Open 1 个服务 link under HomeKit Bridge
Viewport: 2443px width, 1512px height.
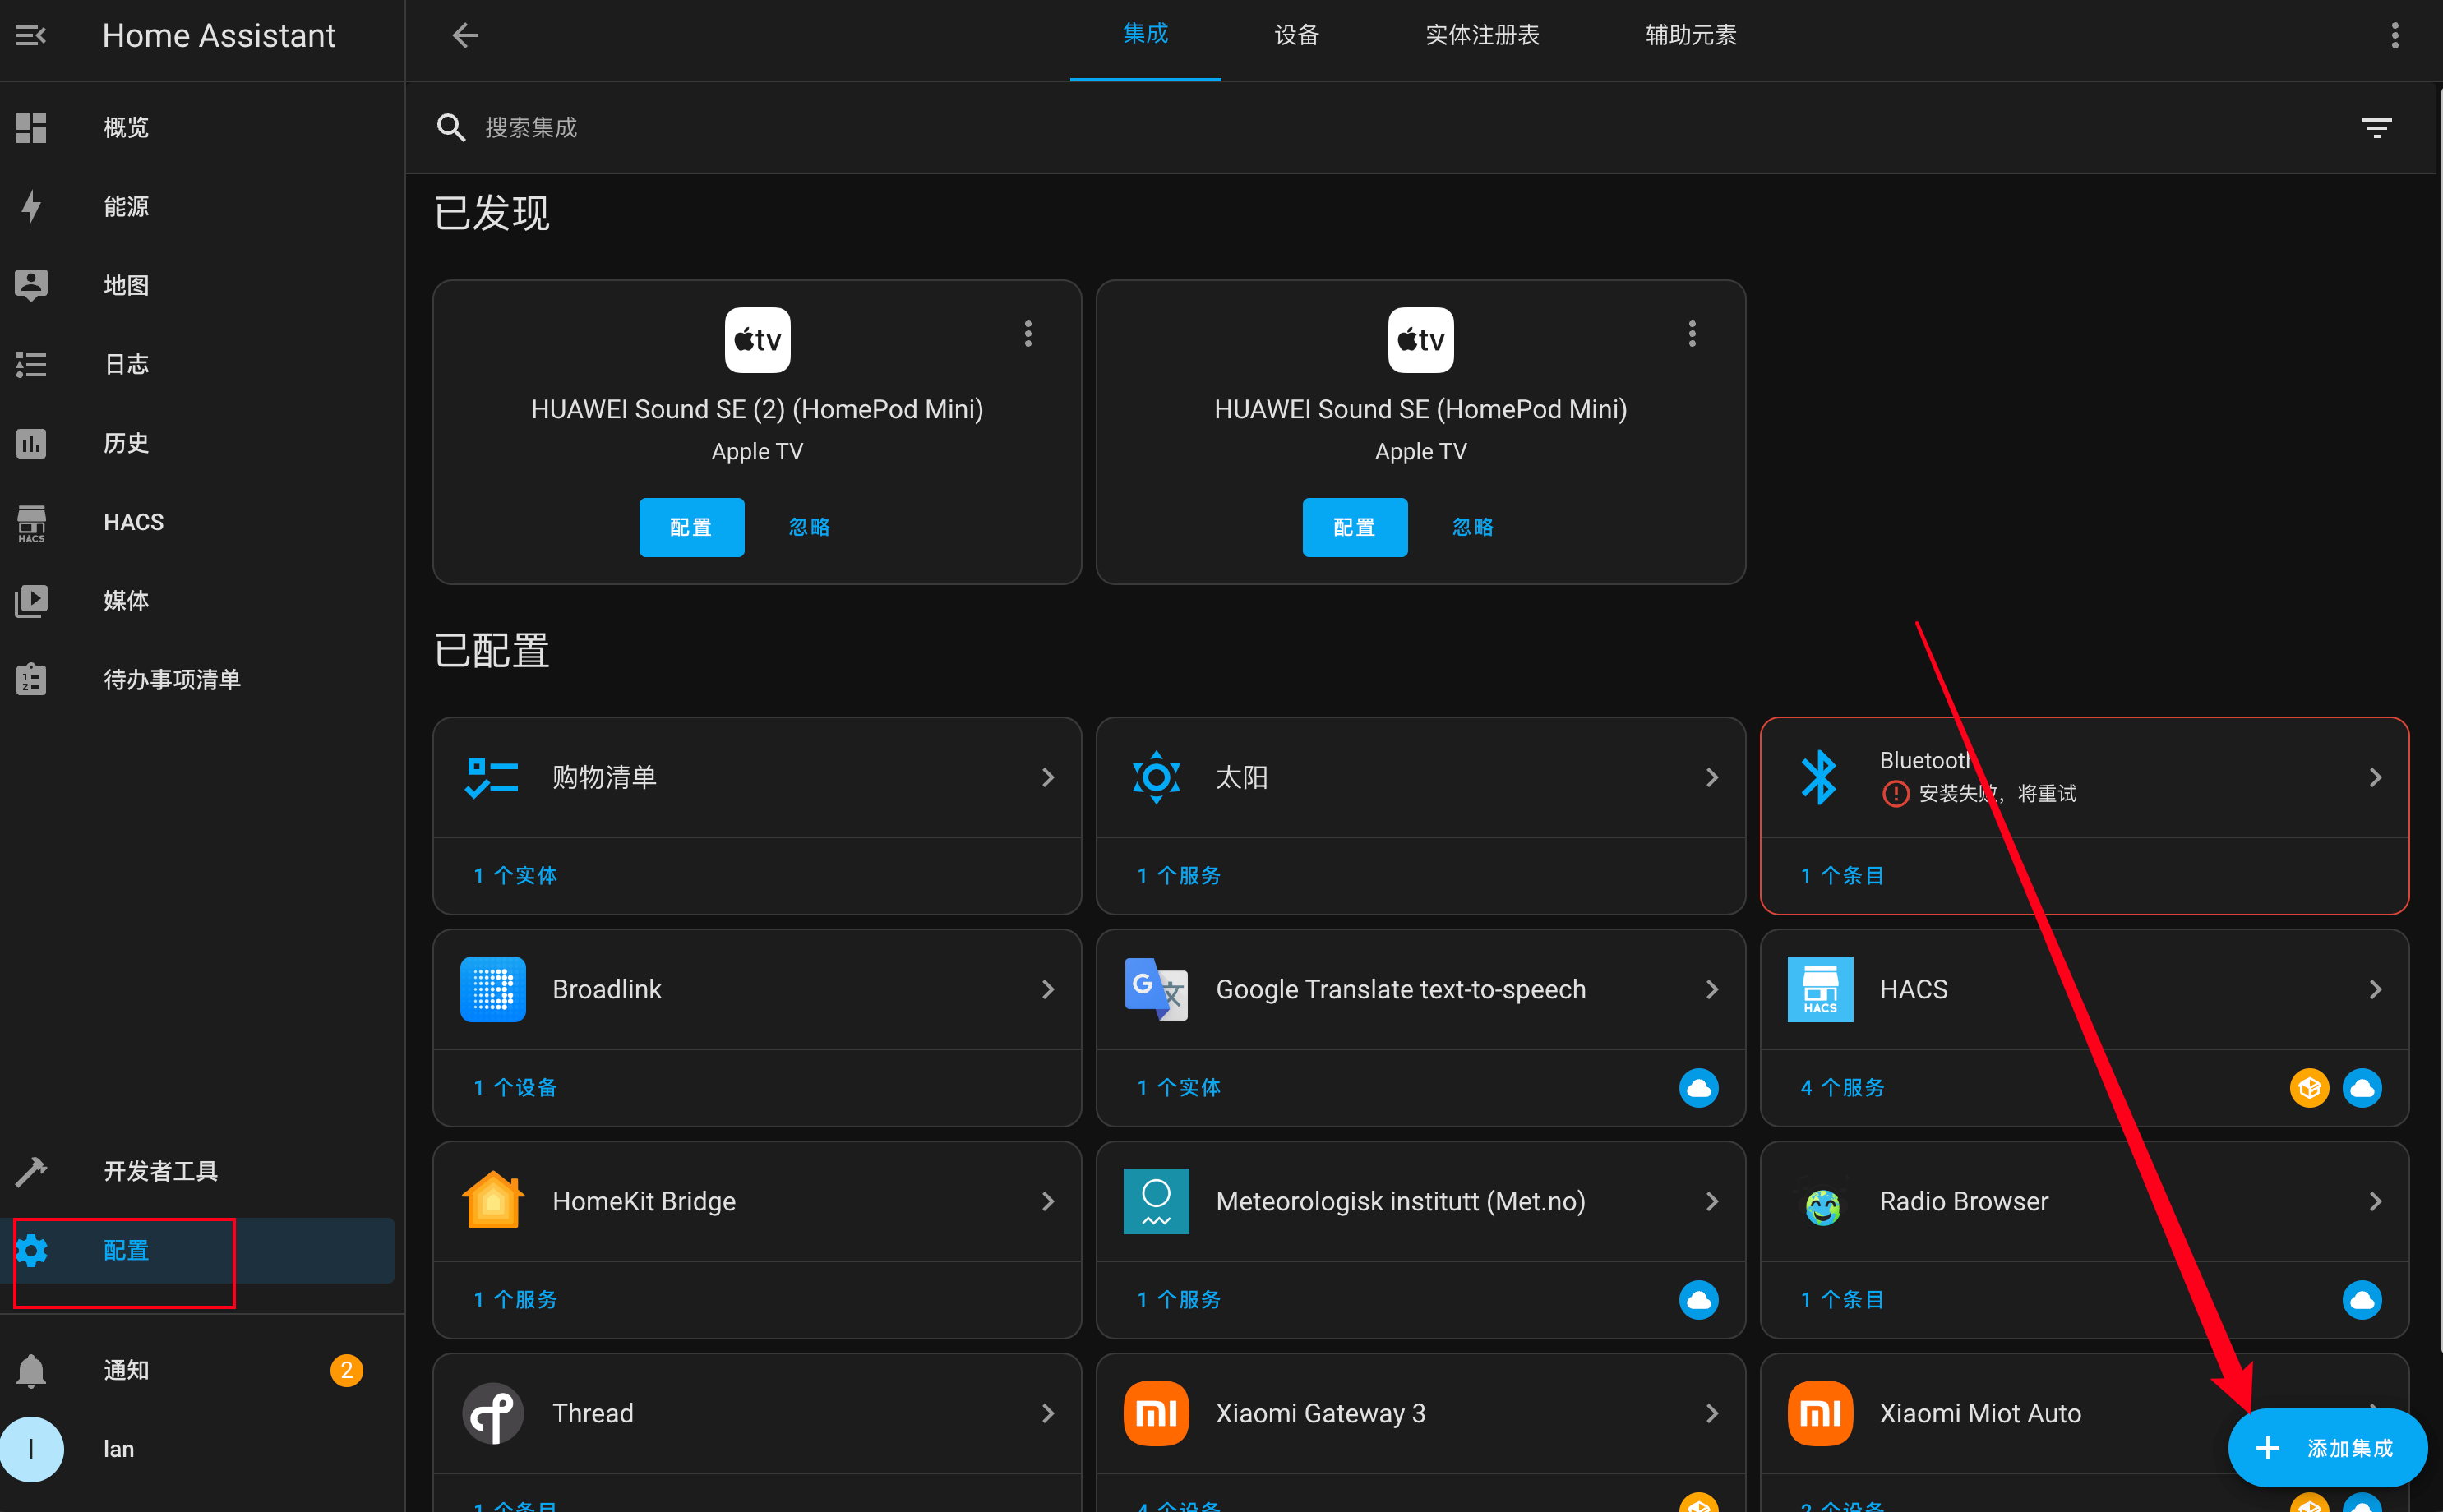pos(515,1300)
